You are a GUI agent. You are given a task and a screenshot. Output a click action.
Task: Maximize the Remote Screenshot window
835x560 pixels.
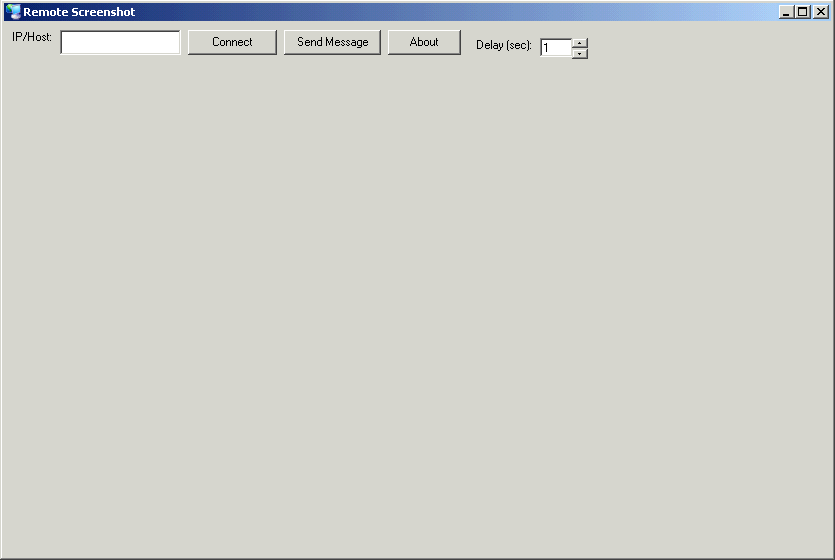tap(802, 12)
